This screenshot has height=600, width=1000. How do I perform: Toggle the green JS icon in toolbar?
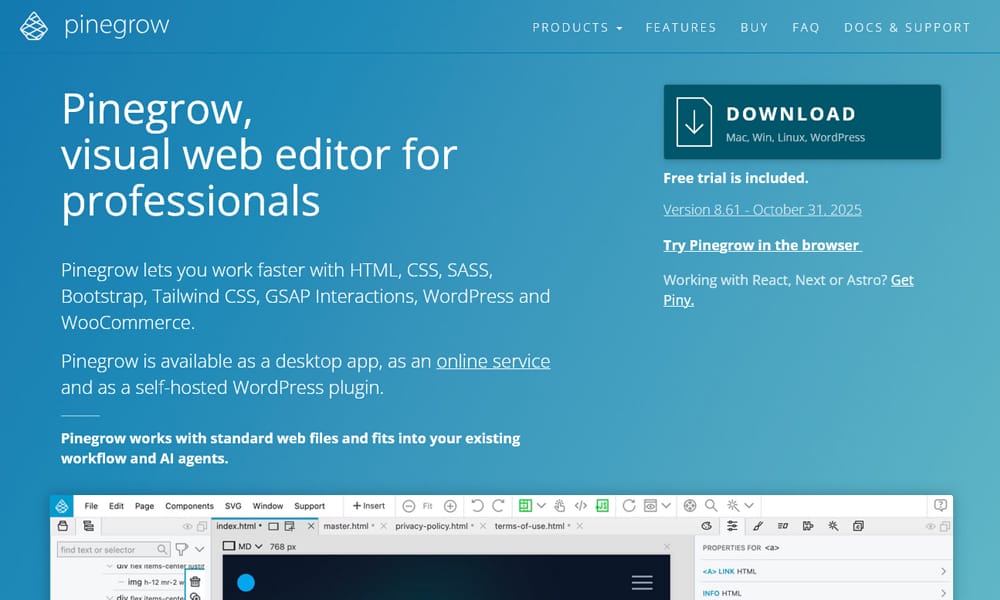point(602,506)
